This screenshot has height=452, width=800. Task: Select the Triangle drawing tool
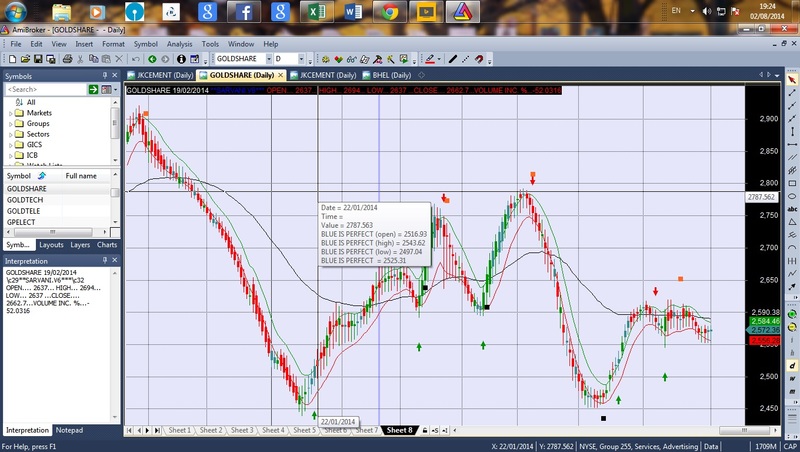point(792,222)
